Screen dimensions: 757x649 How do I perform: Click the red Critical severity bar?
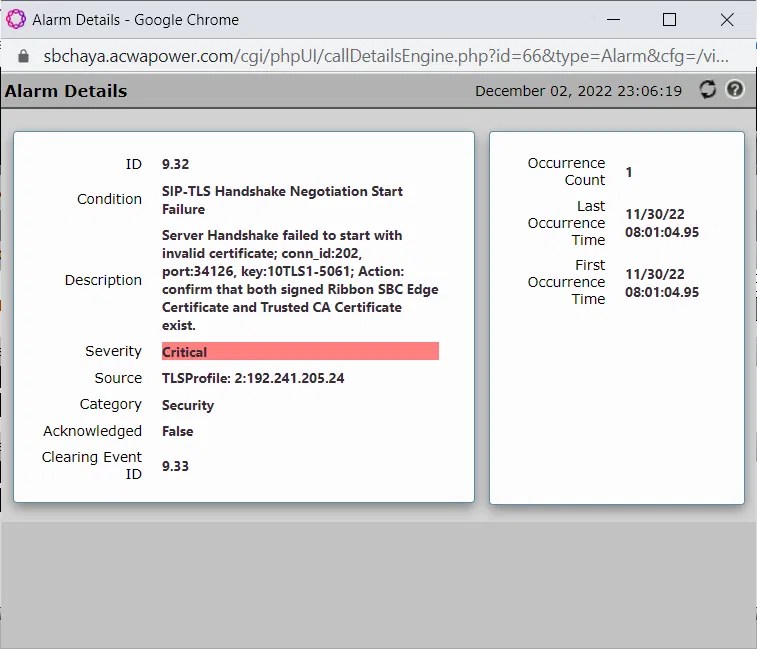point(300,352)
